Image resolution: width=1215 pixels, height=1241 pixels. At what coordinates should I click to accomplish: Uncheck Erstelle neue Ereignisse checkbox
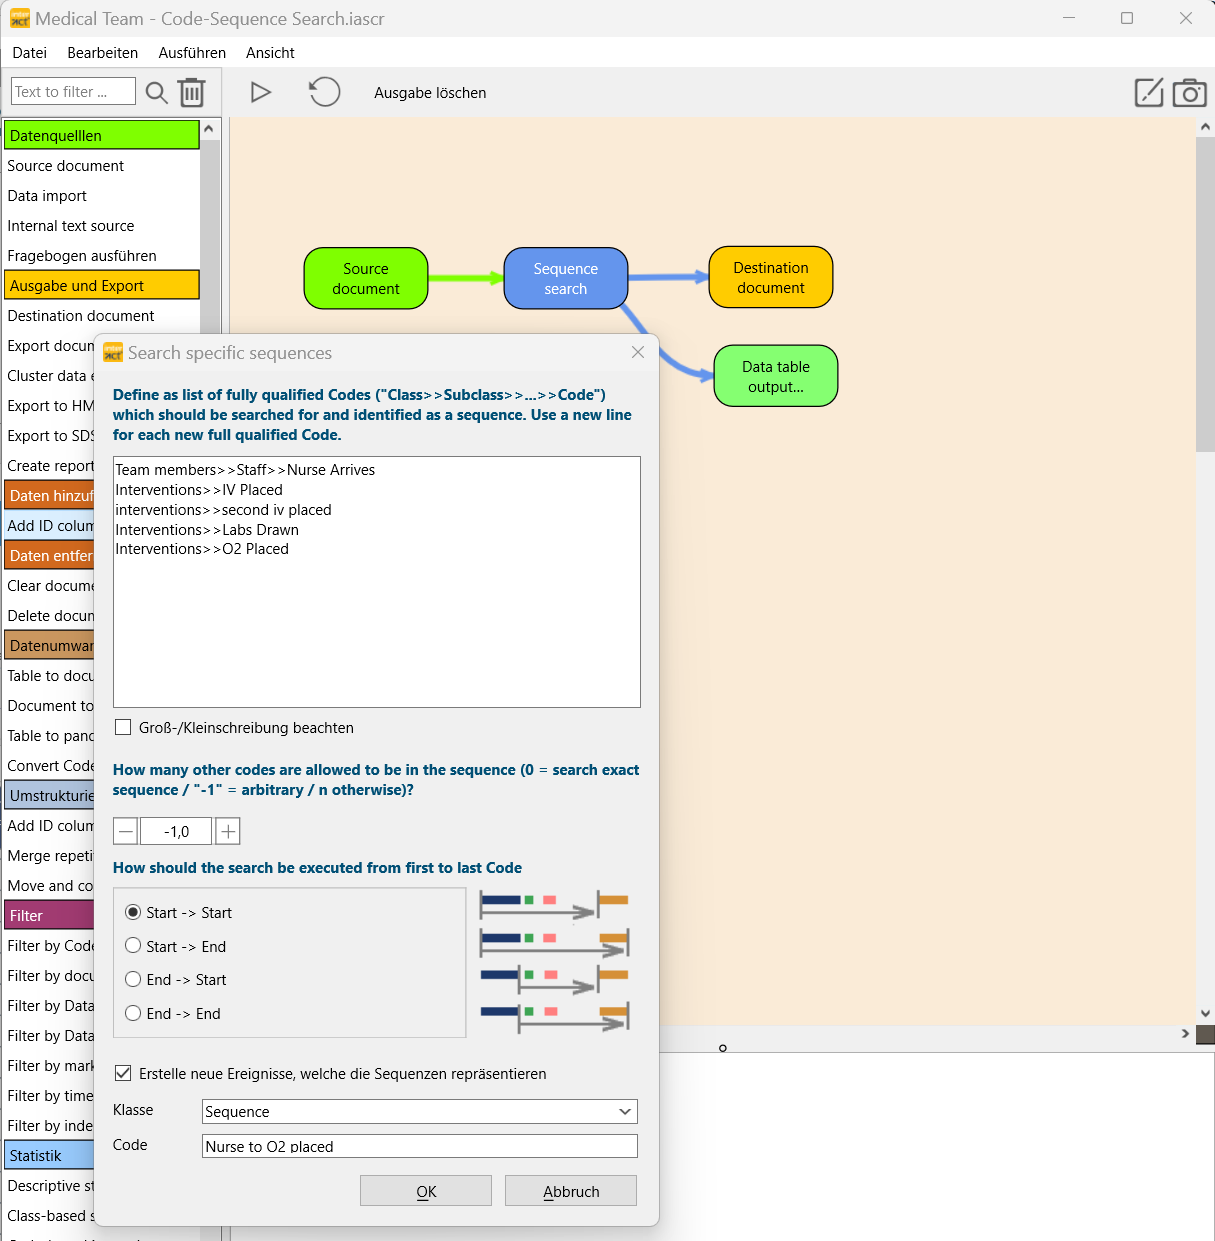coord(123,1073)
